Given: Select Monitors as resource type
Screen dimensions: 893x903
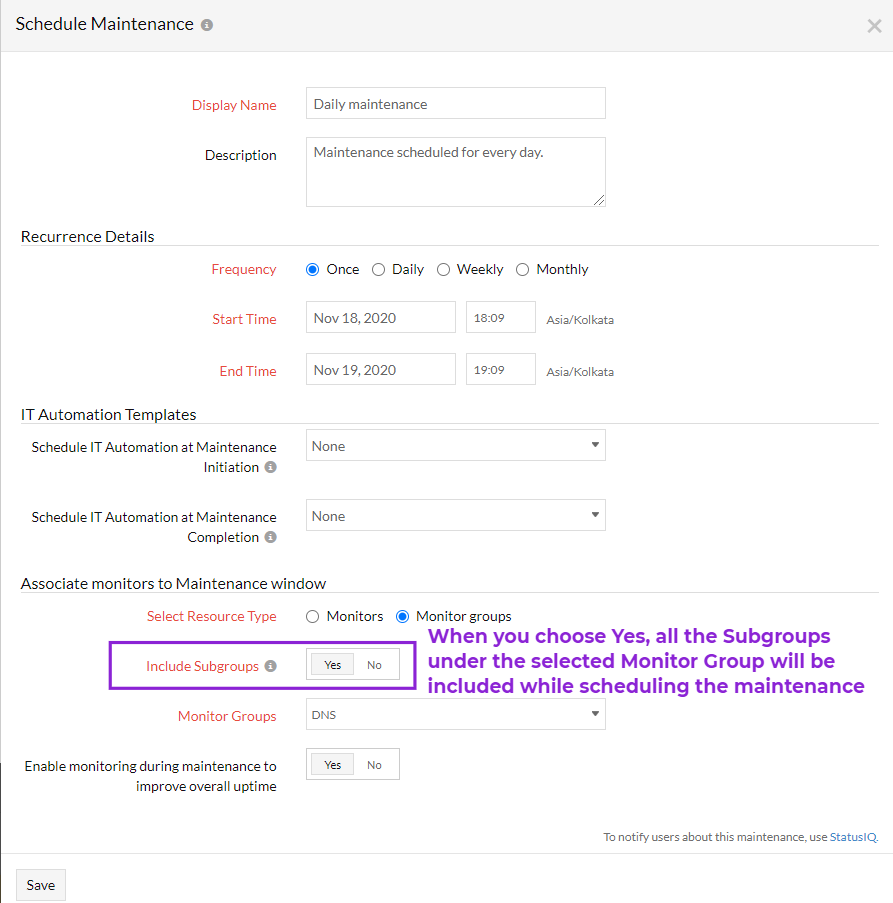Looking at the screenshot, I should (313, 616).
